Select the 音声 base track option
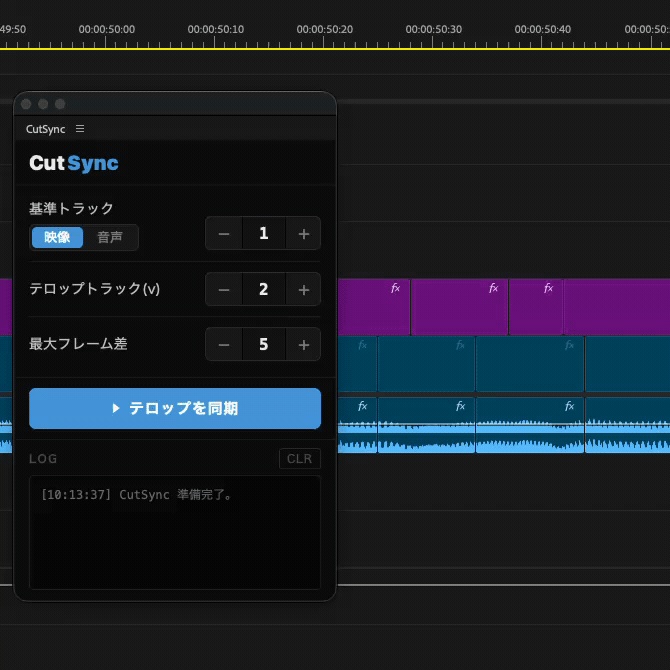The width and height of the screenshot is (670, 670). pos(110,237)
